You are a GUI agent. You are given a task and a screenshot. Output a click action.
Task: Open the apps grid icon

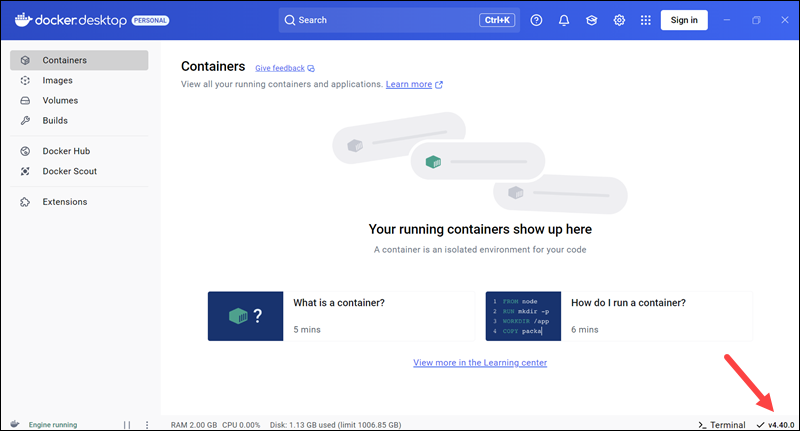tap(646, 20)
